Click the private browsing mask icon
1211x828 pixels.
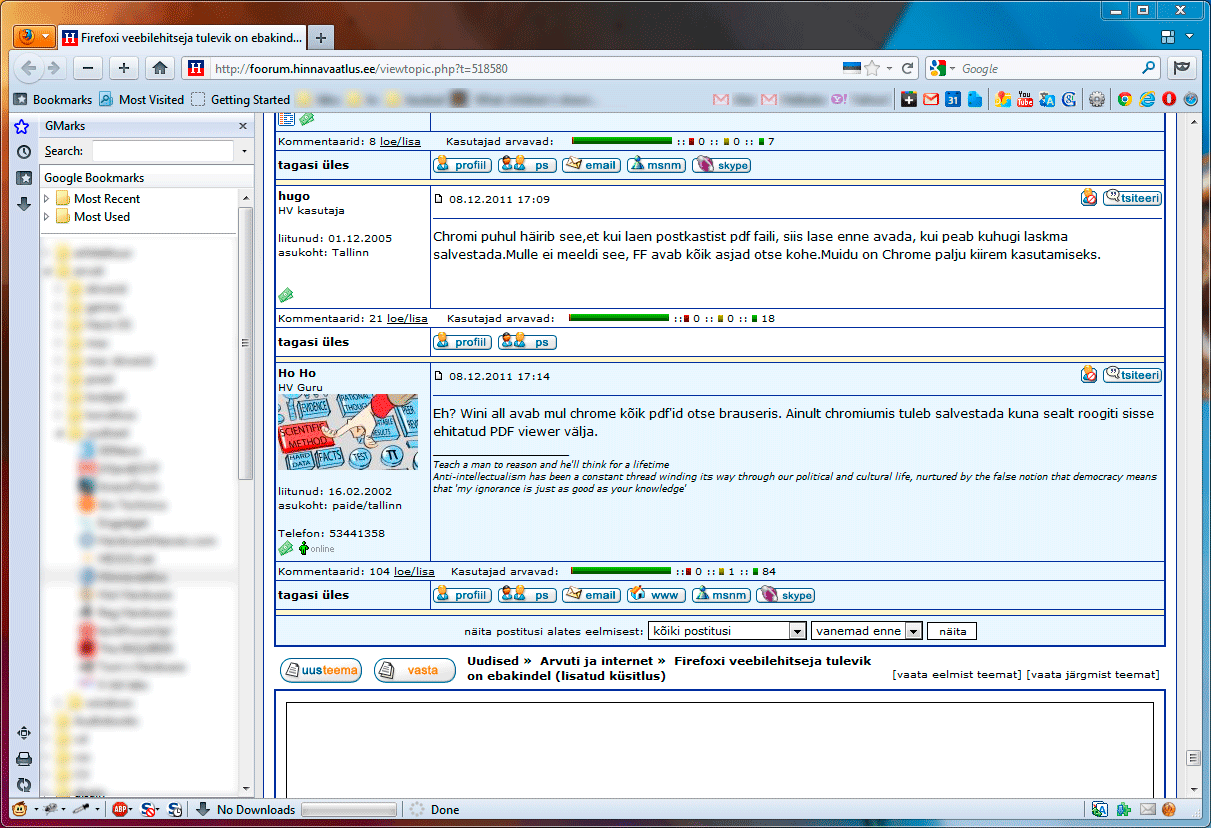[1183, 68]
